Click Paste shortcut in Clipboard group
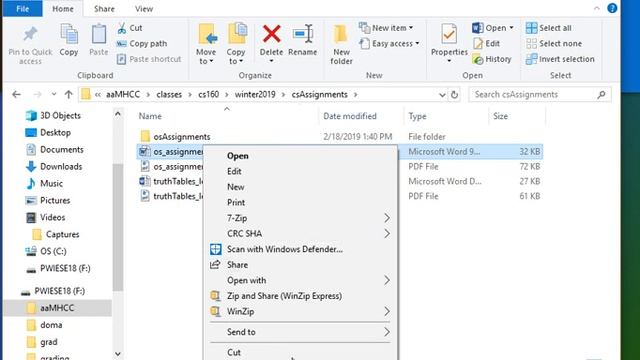 coord(149,59)
